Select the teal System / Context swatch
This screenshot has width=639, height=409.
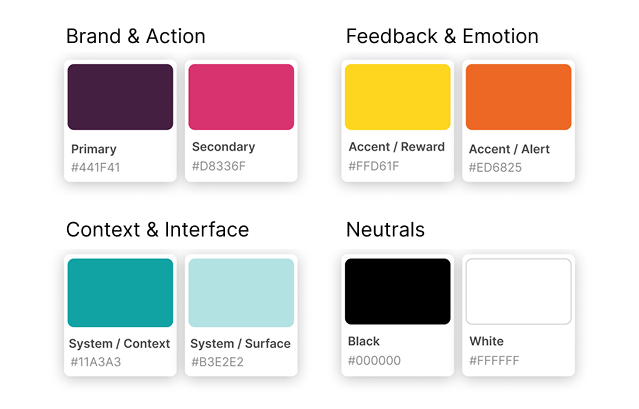120,292
